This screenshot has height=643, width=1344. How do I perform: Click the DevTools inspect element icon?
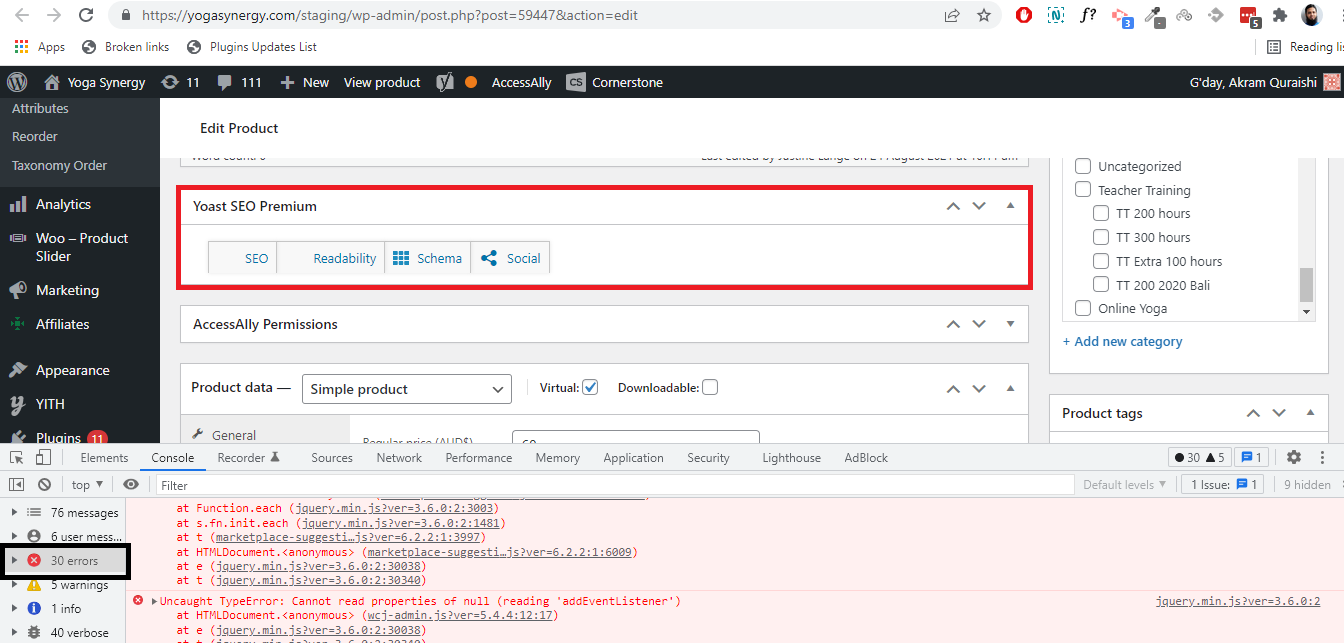(x=17, y=457)
